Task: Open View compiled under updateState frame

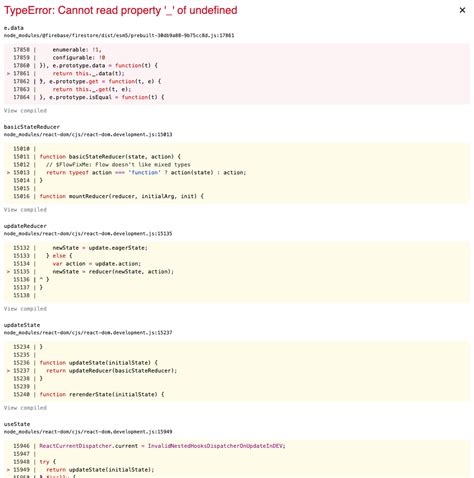Action: click(x=25, y=408)
